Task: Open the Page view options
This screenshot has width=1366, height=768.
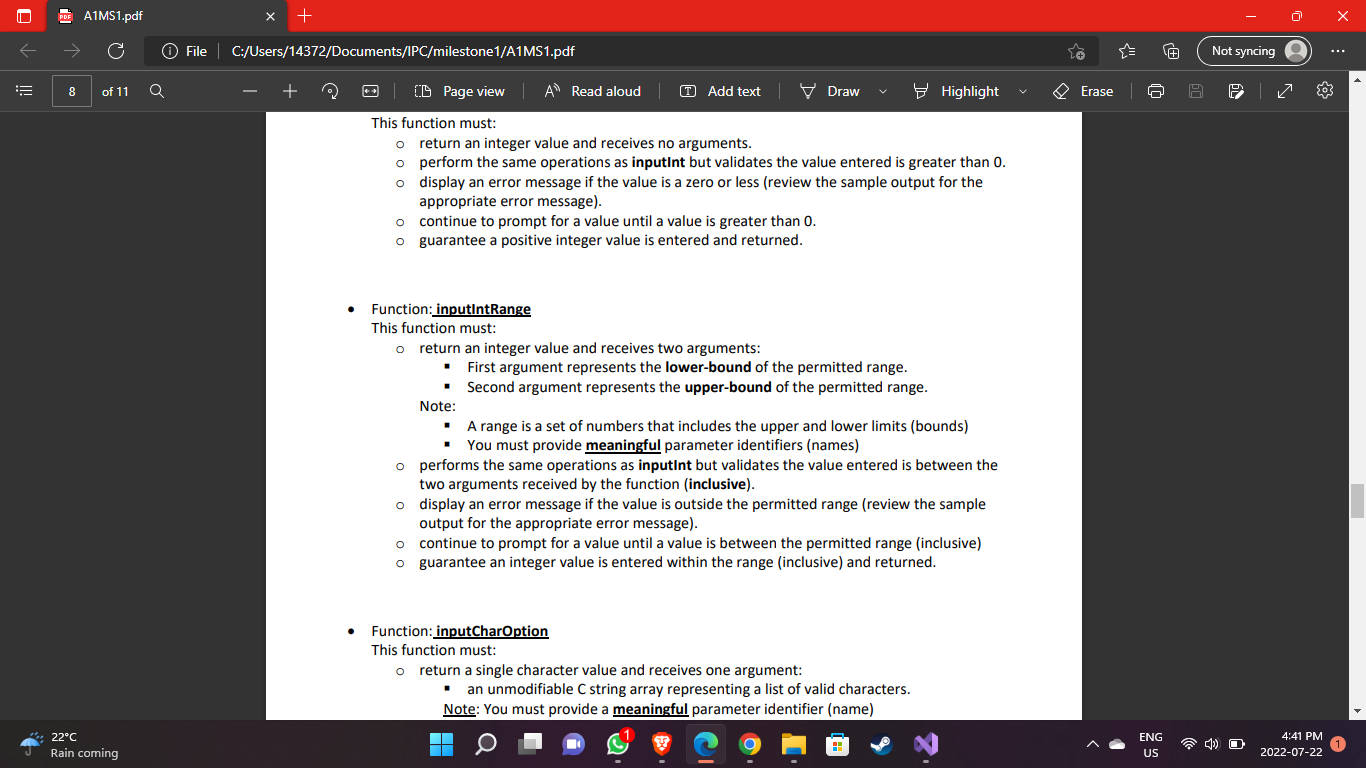Action: point(460,91)
